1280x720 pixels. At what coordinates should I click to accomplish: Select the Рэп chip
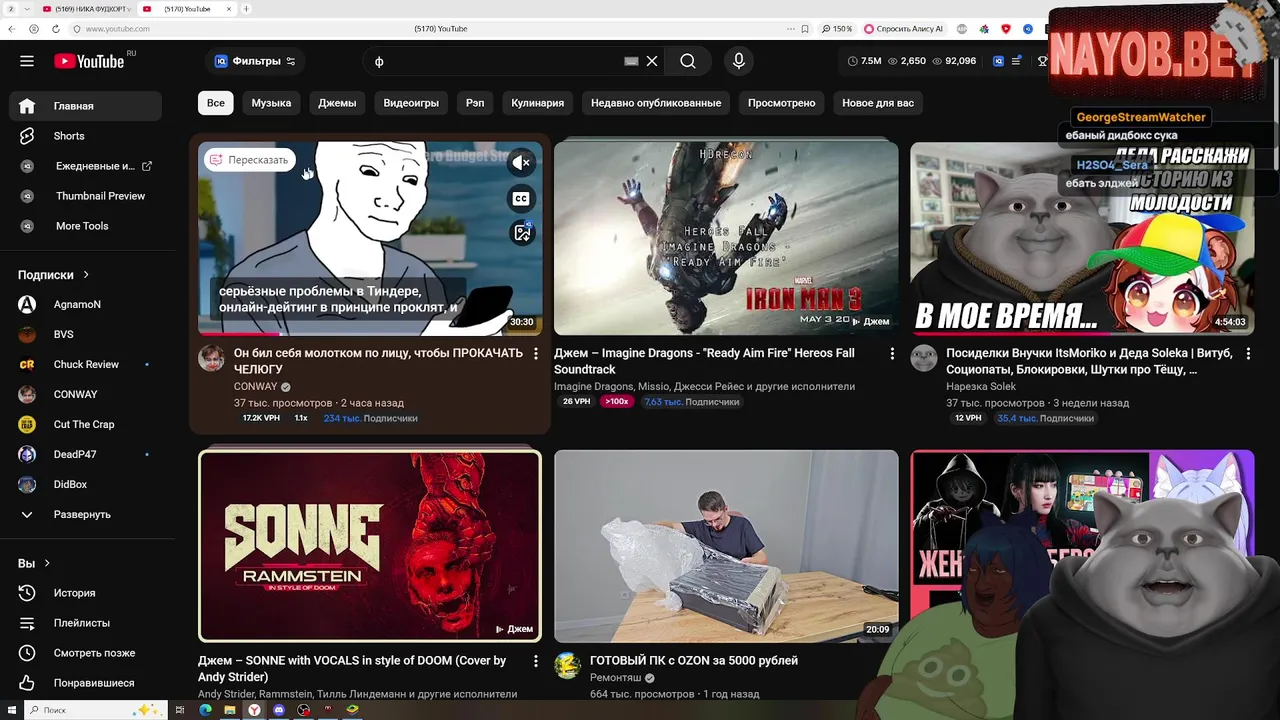[475, 103]
